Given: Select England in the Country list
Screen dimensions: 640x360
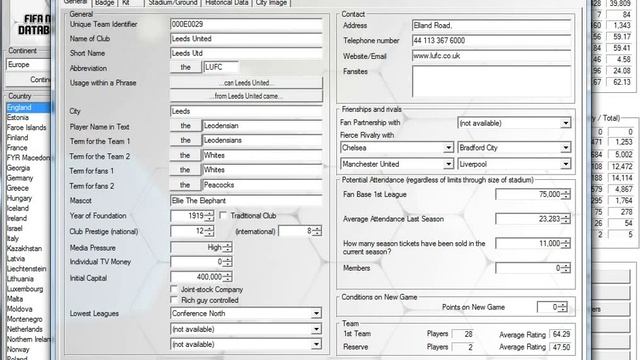Looking at the screenshot, I should pos(29,107).
